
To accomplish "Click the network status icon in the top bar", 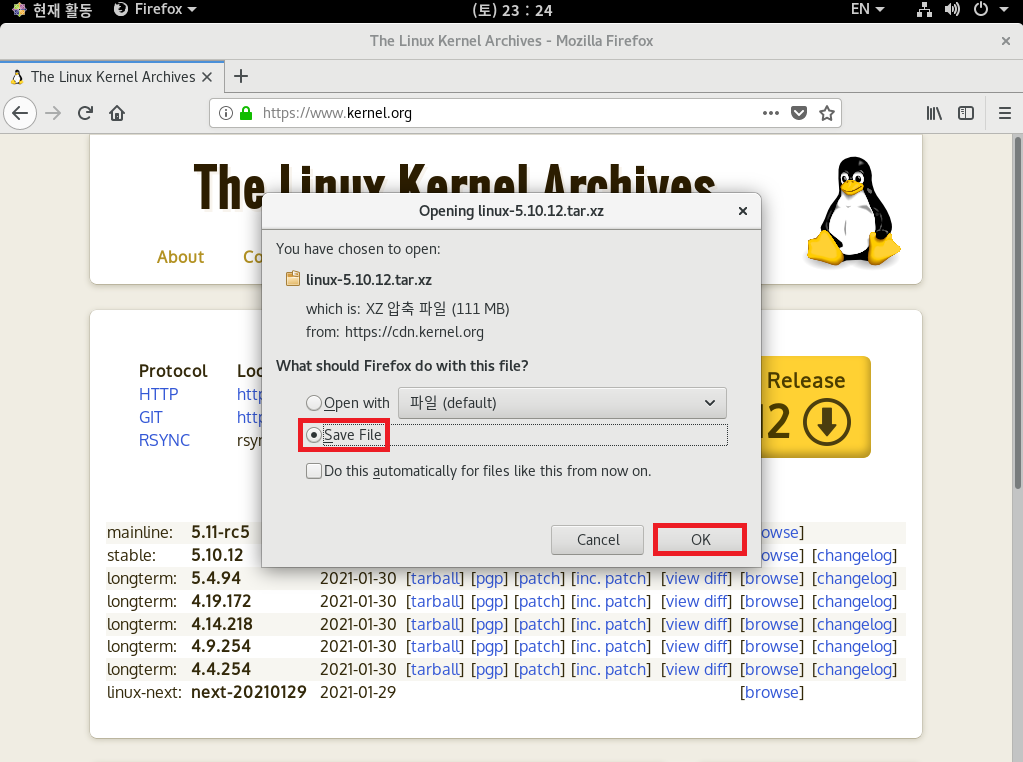I will point(924,9).
